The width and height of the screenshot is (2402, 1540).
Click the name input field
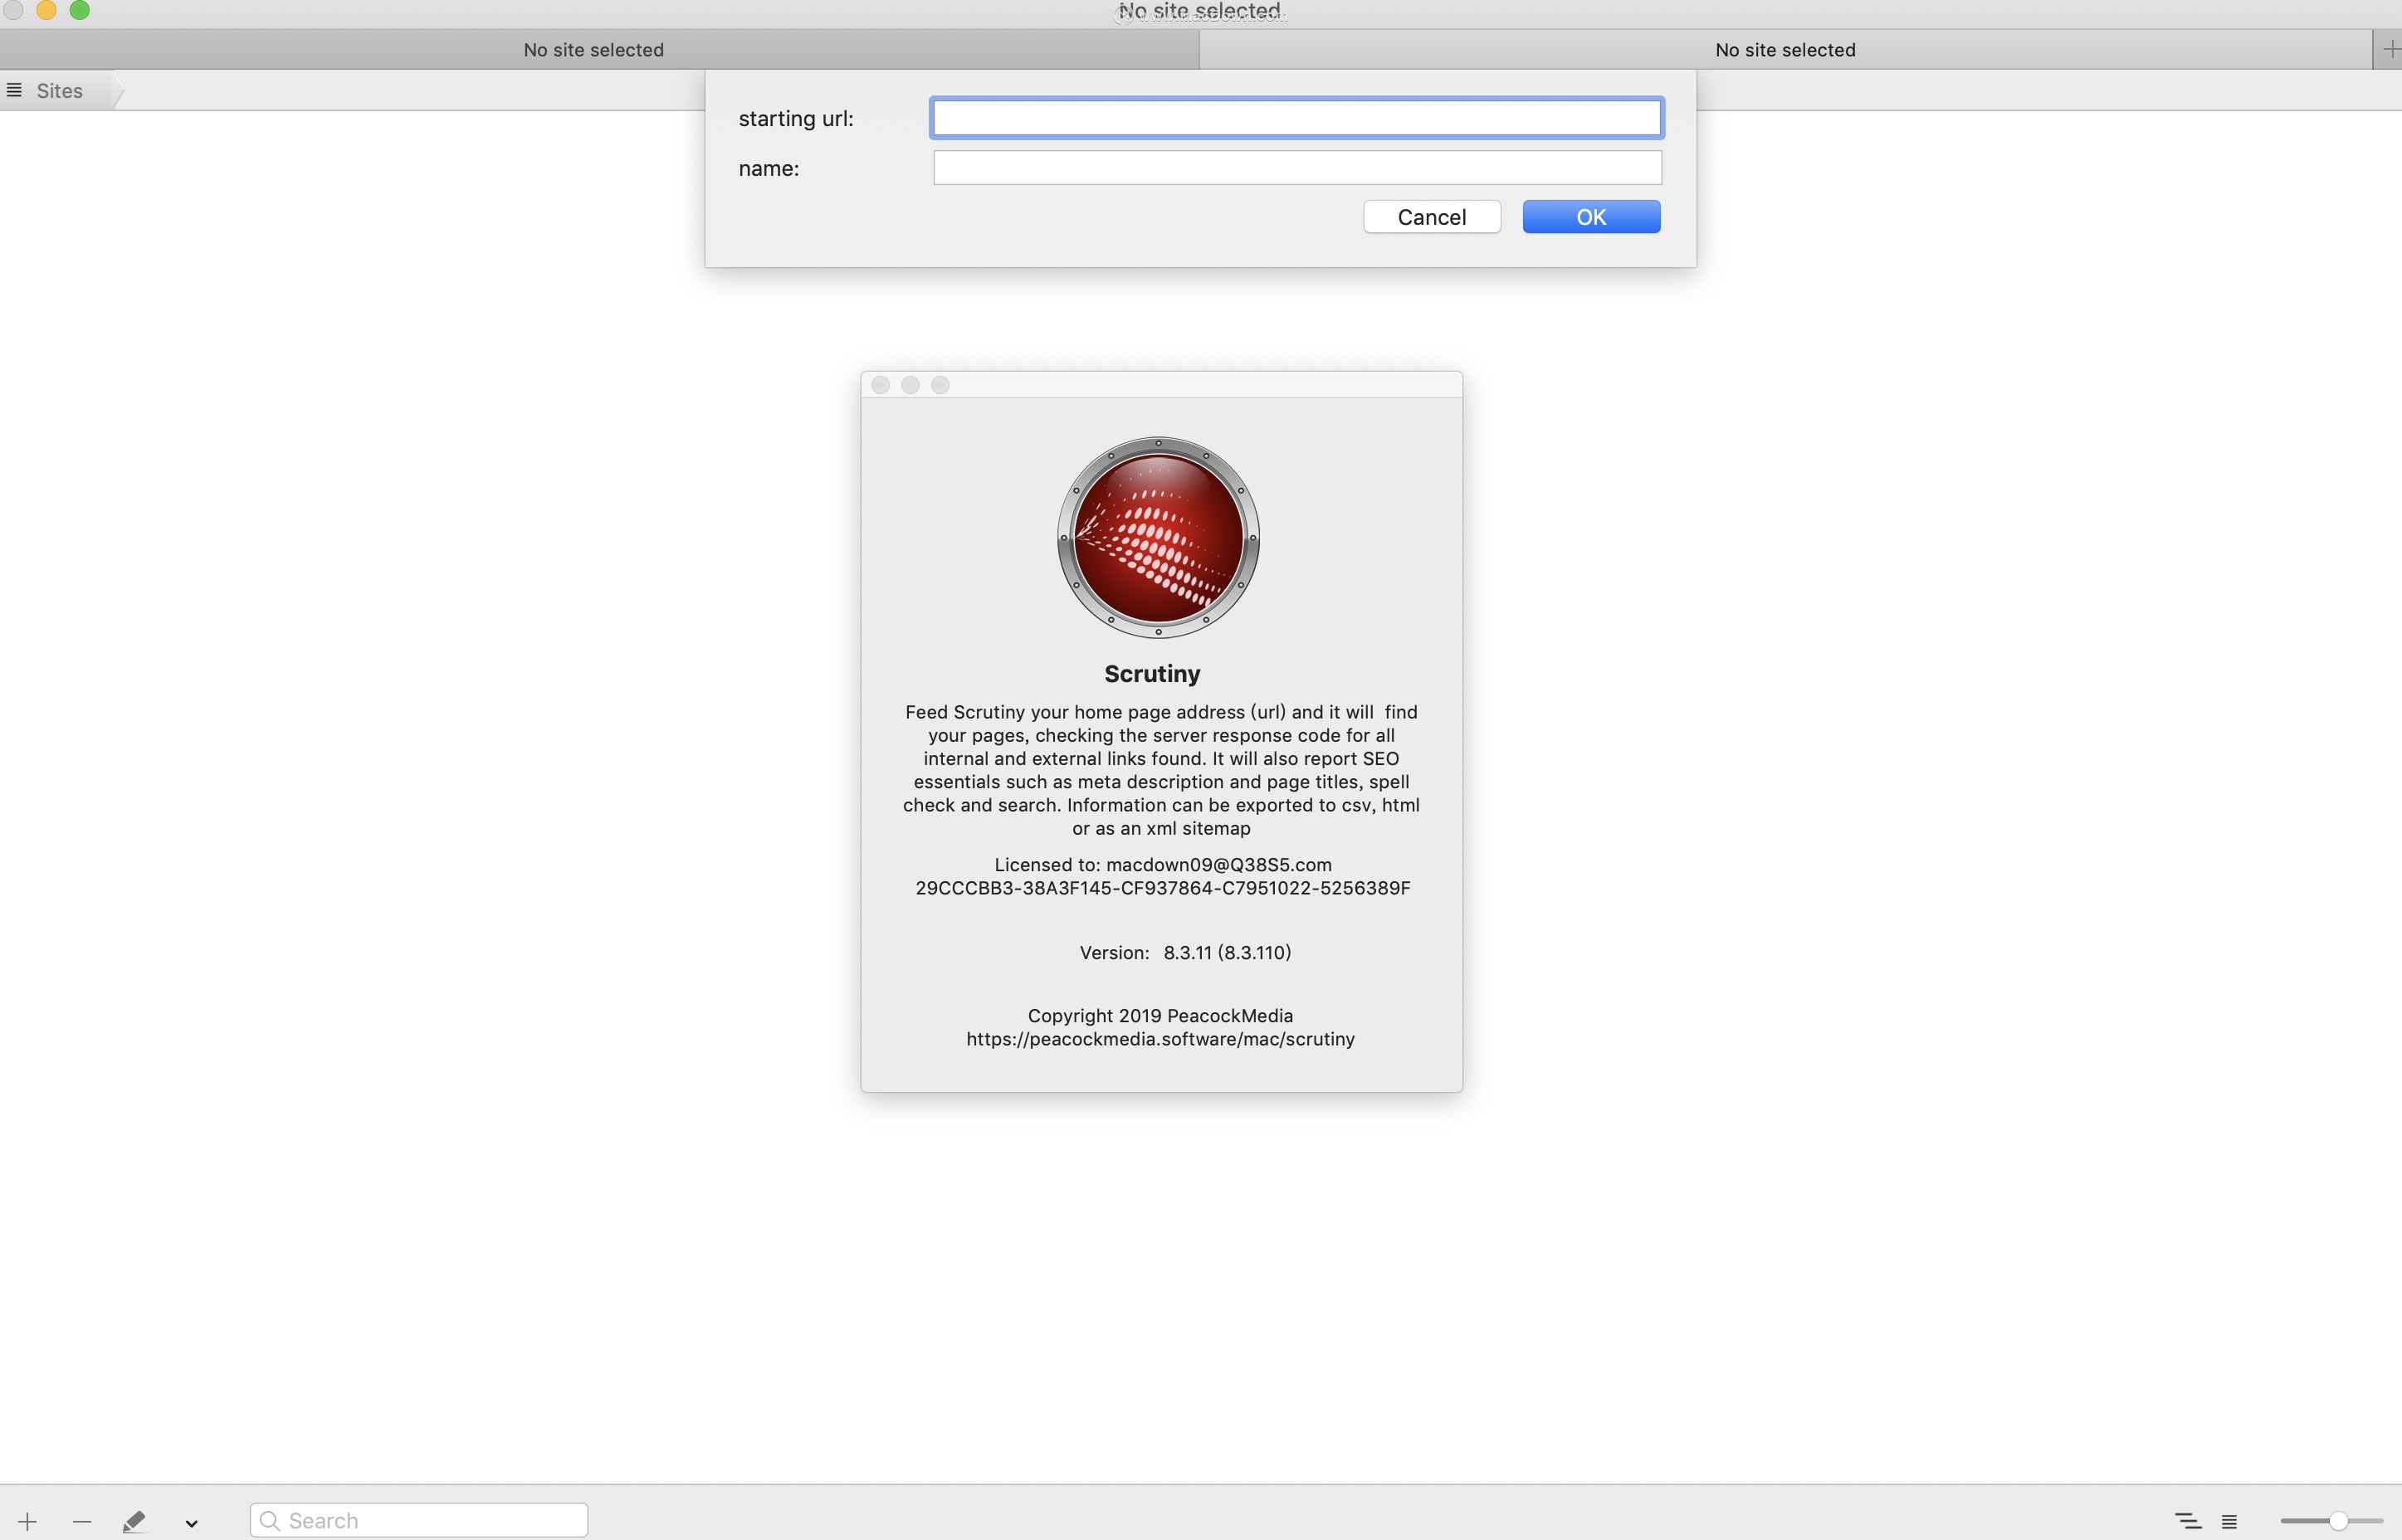pyautogui.click(x=1297, y=168)
